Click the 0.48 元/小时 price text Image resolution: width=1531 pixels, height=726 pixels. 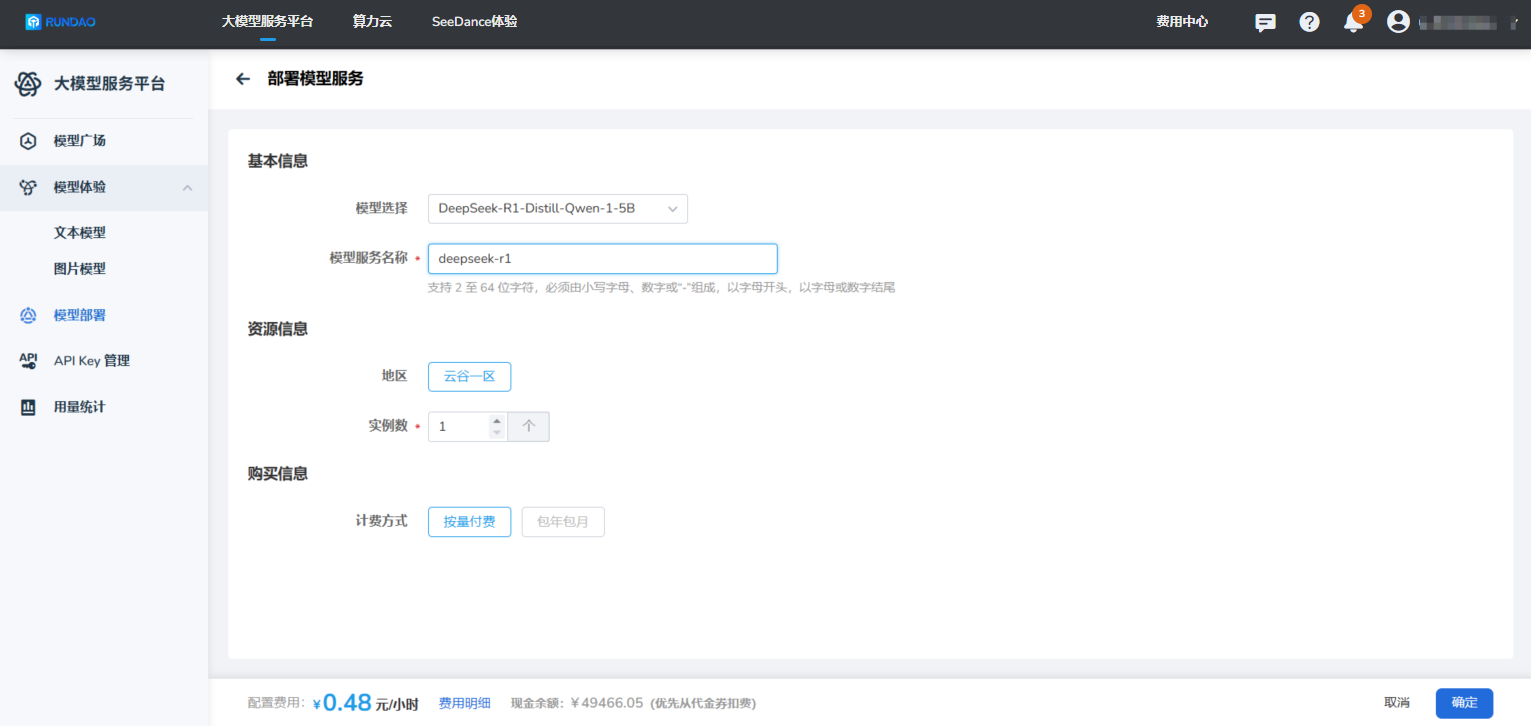365,703
